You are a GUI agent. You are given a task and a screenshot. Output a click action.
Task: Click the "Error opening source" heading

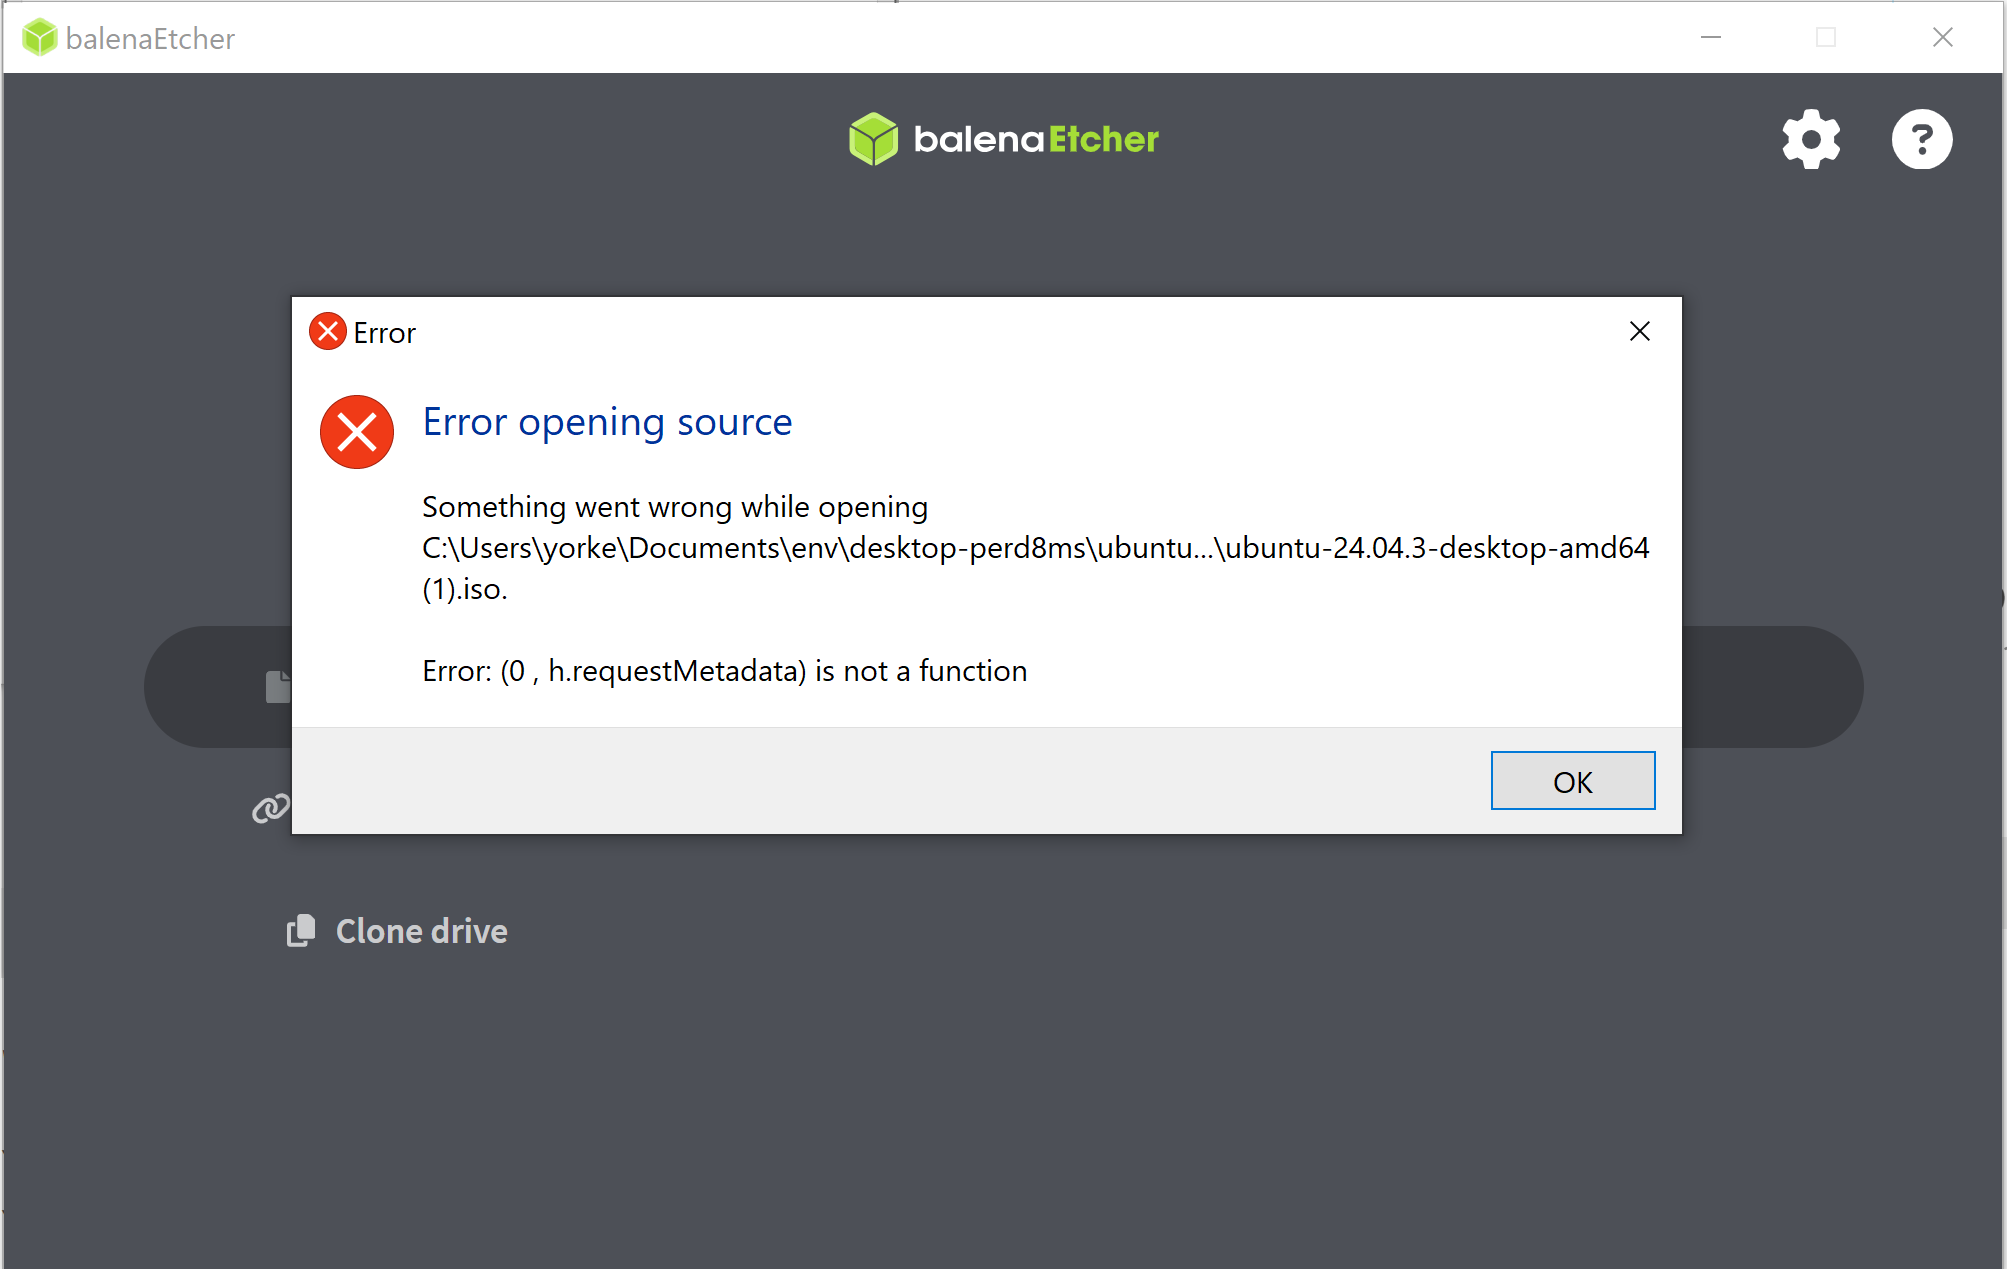[607, 422]
